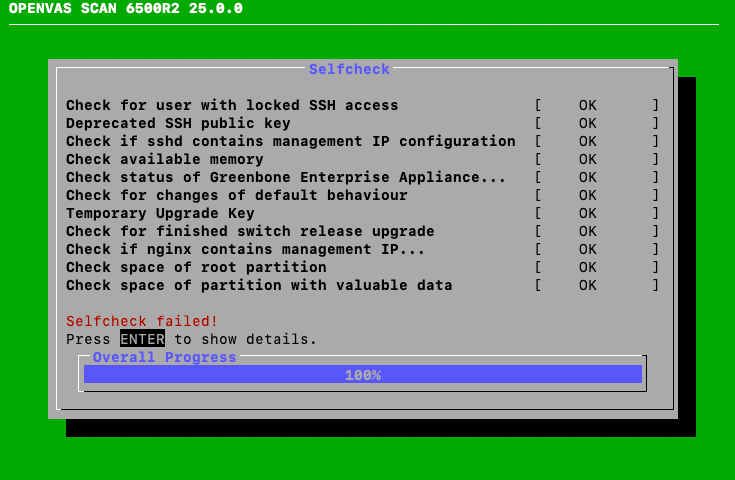The height and width of the screenshot is (480, 735).
Task: Click the OPENVAS SCAN header title
Action: [x=125, y=9]
